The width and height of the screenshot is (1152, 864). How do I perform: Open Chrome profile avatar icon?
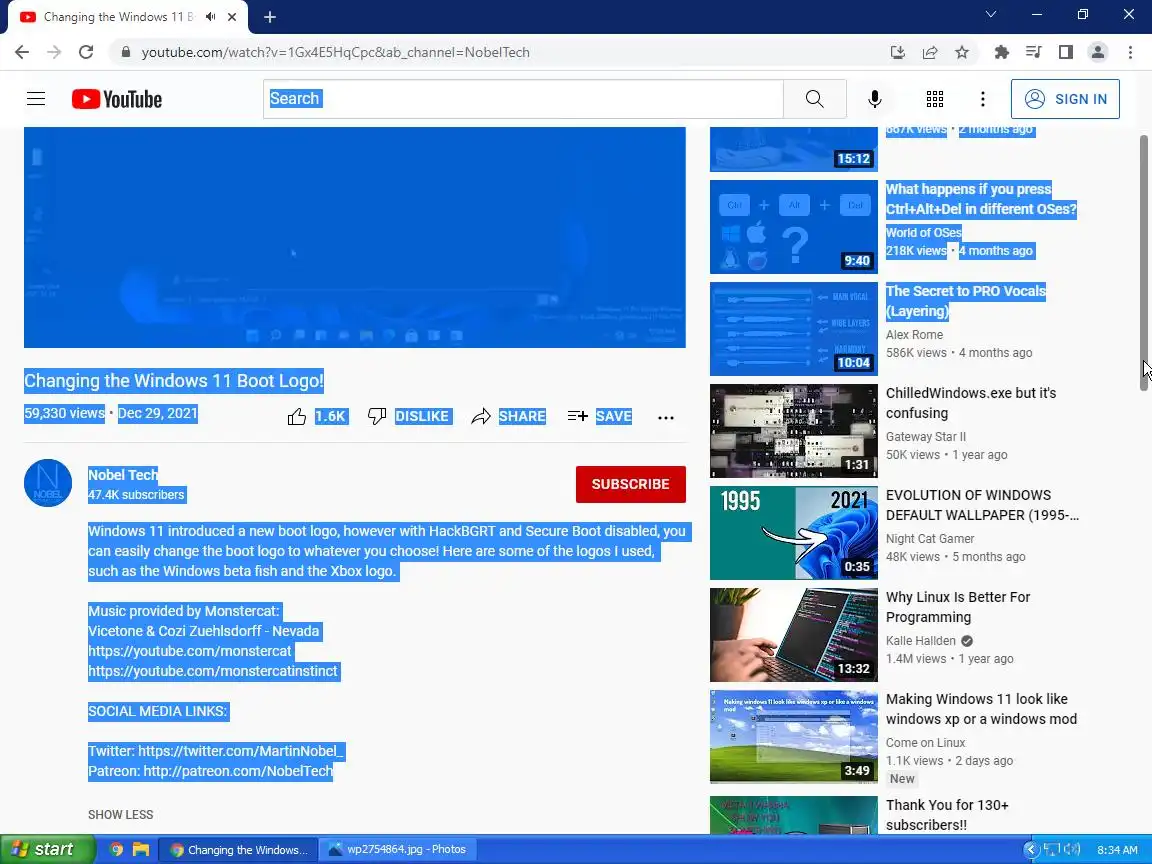pyautogui.click(x=1098, y=52)
